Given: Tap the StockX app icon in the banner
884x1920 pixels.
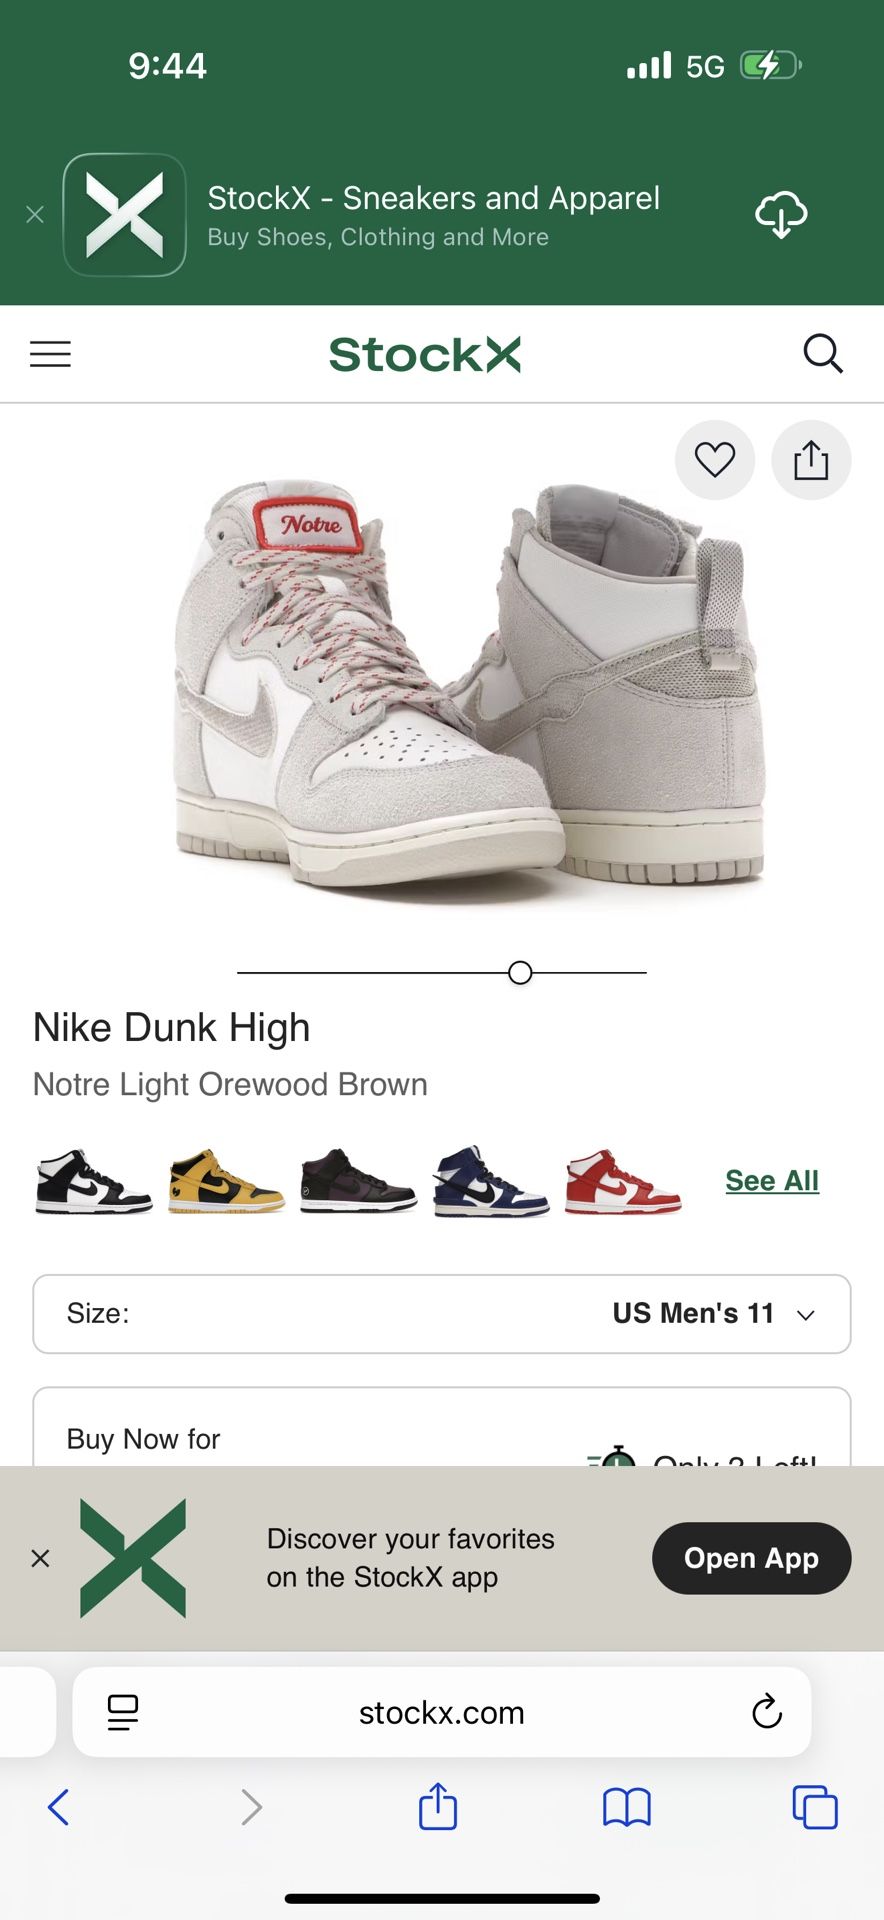Looking at the screenshot, I should click(125, 214).
